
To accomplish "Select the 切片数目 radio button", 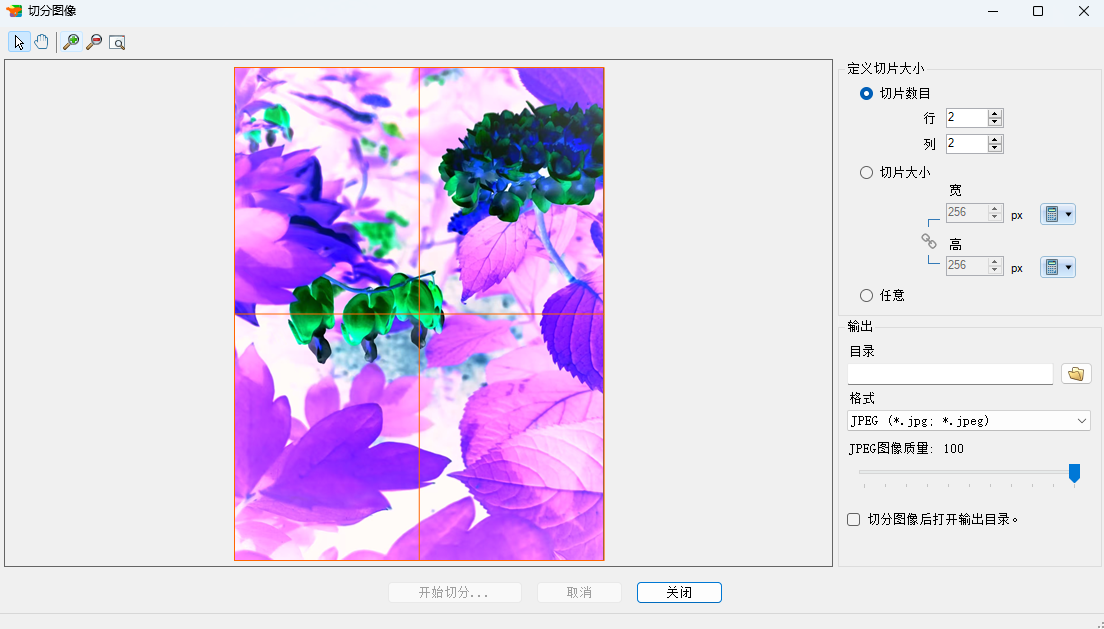I will [866, 94].
